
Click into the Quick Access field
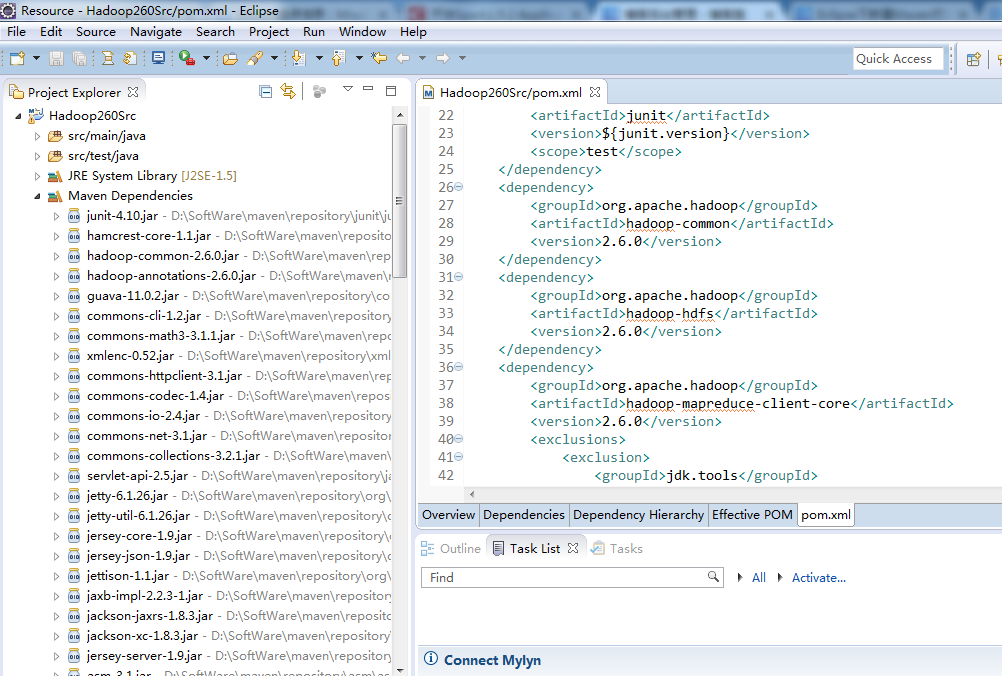click(x=898, y=59)
